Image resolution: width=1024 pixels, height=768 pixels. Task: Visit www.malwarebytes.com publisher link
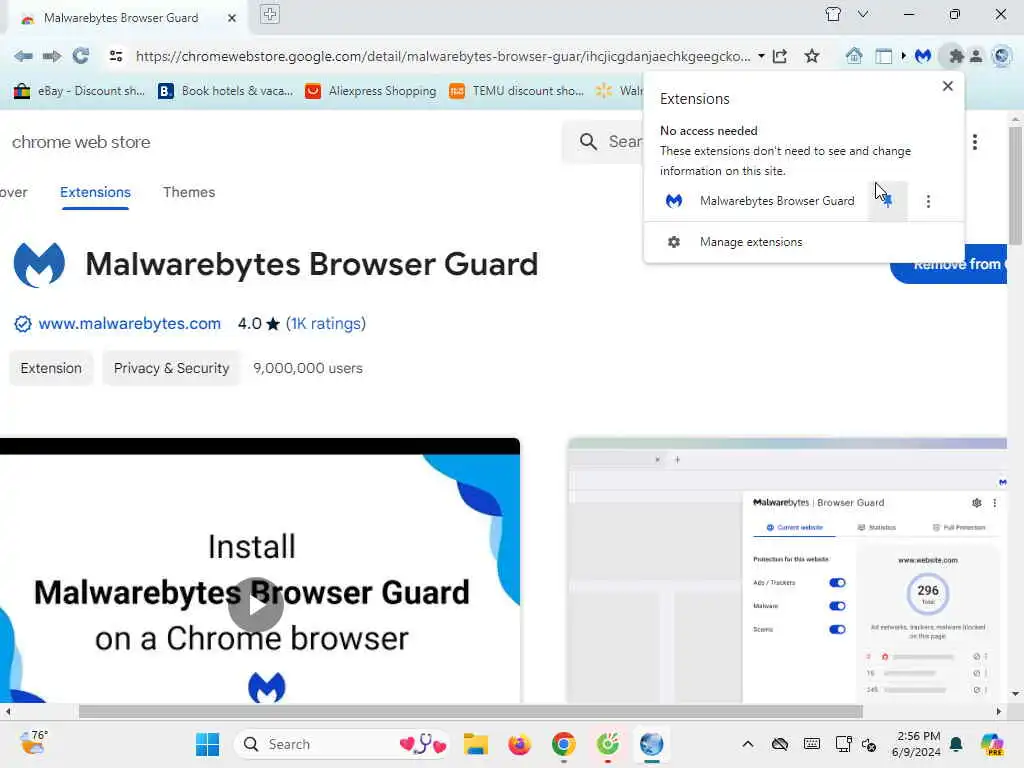click(x=129, y=324)
